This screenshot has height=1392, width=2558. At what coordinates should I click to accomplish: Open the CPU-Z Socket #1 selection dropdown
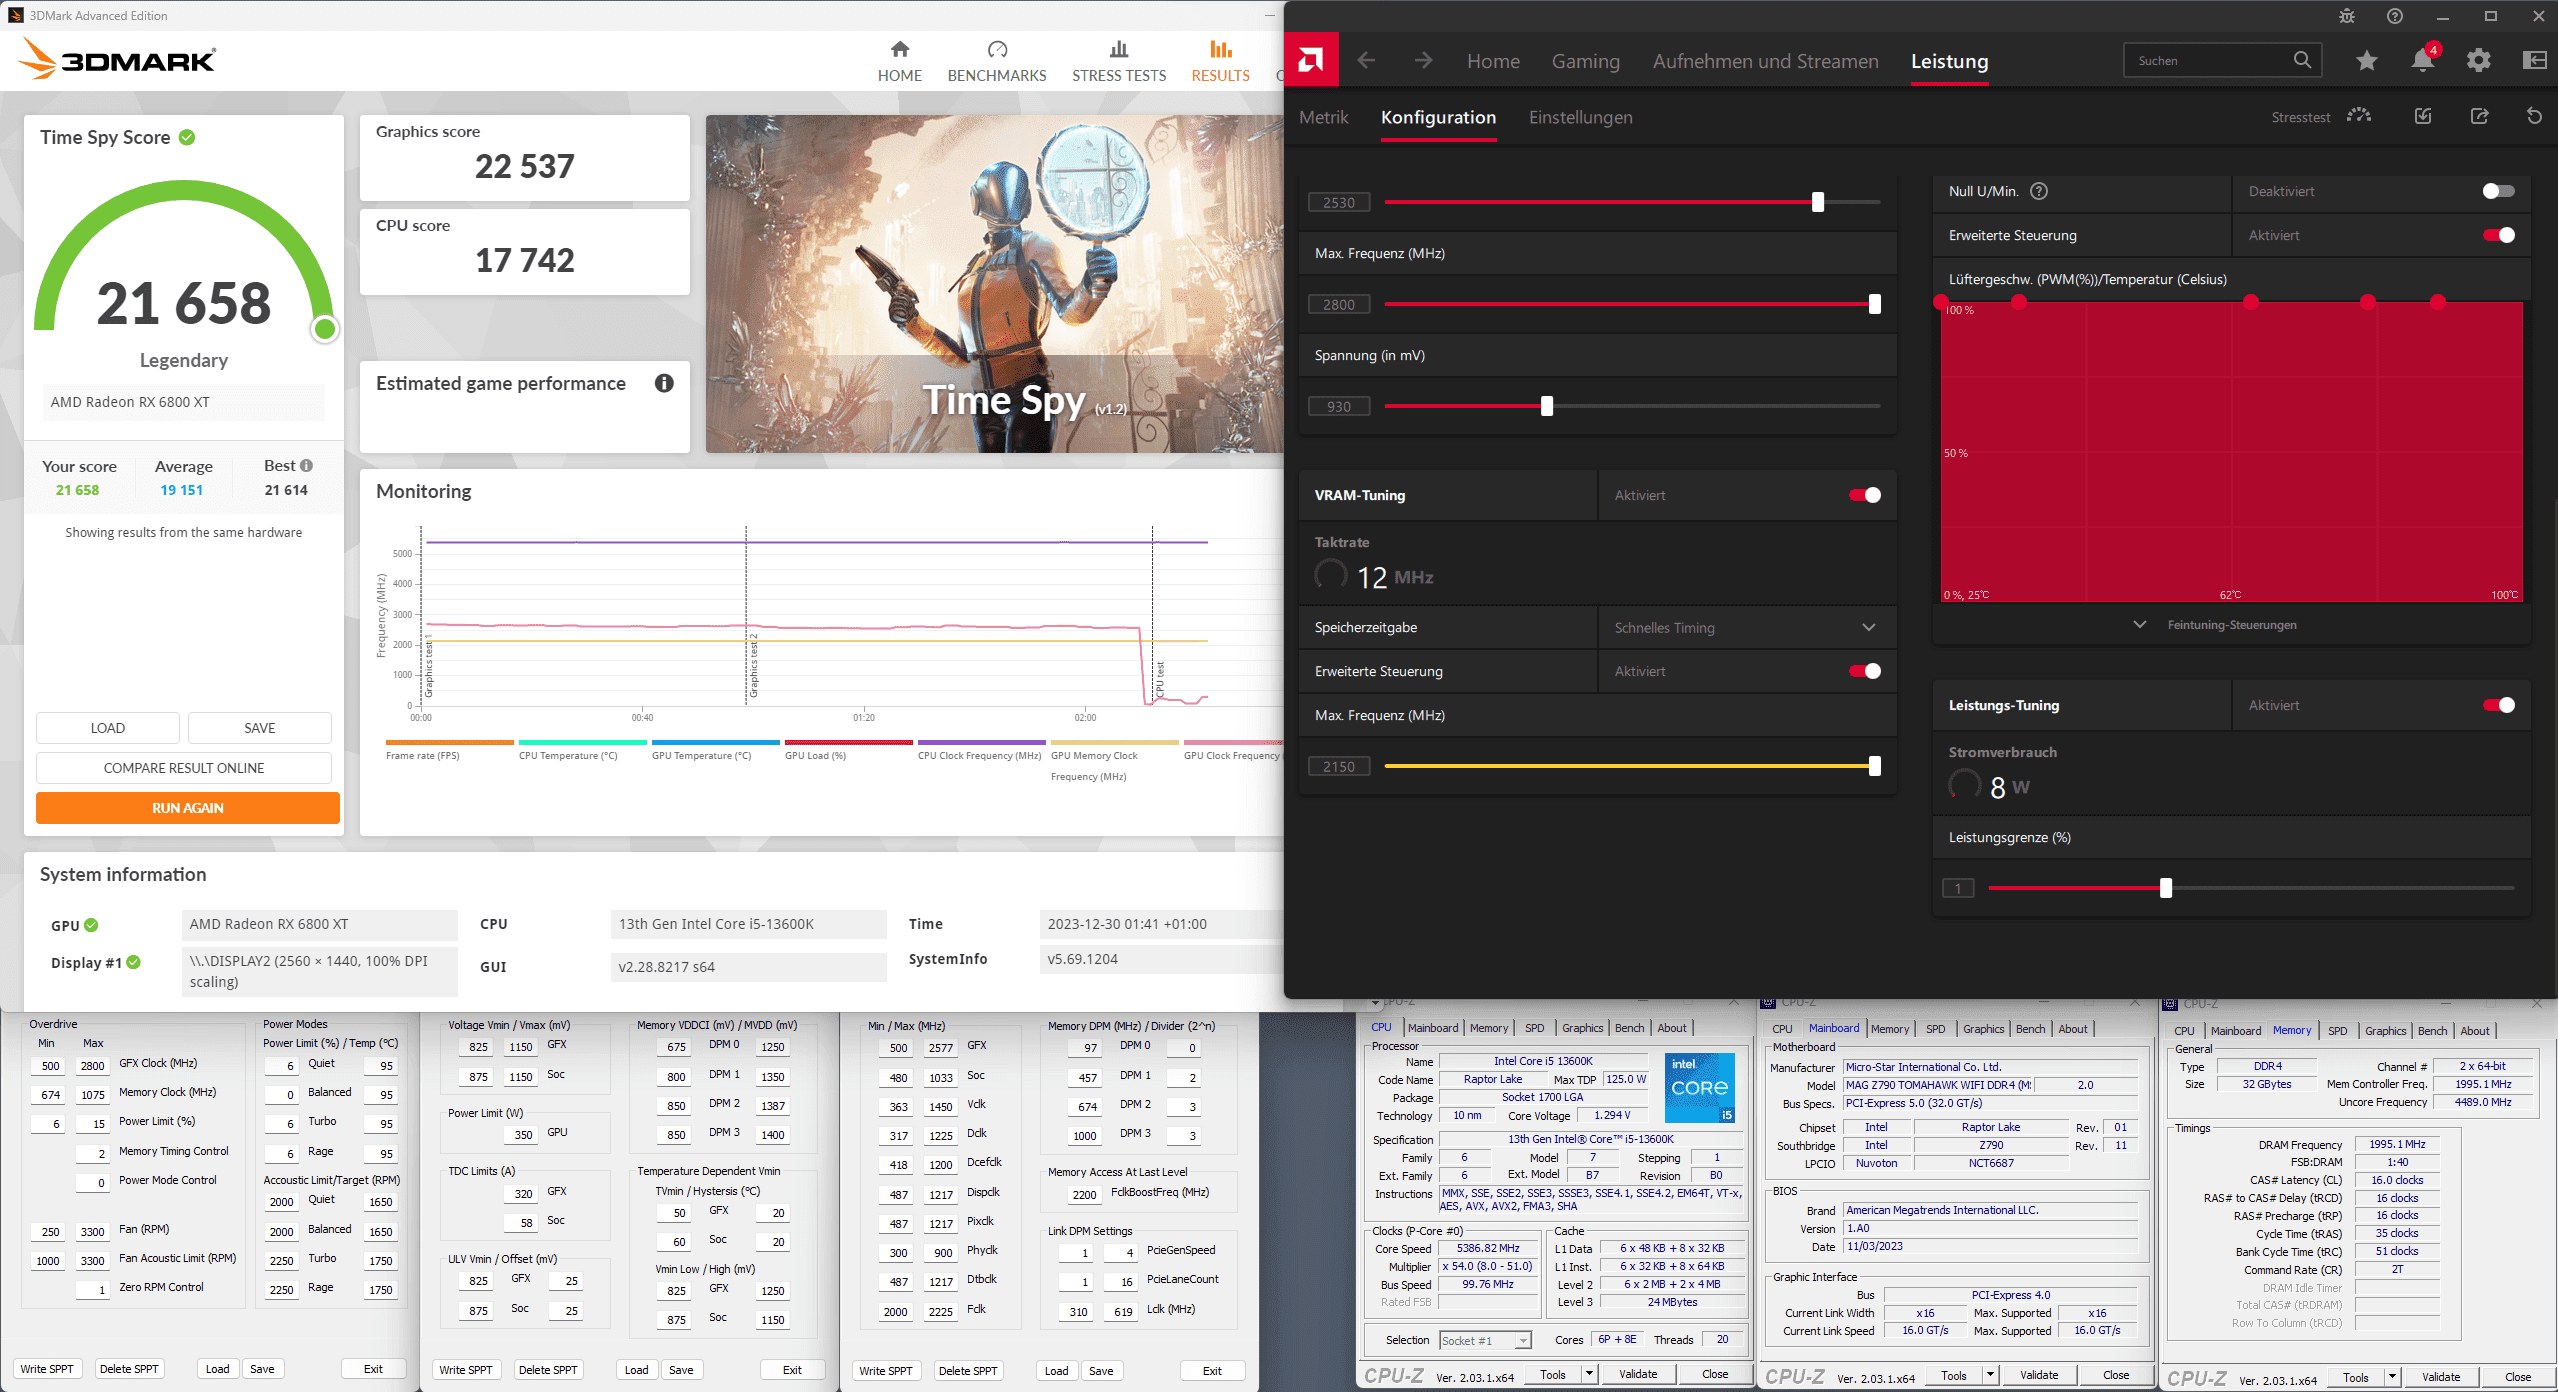(1485, 1340)
